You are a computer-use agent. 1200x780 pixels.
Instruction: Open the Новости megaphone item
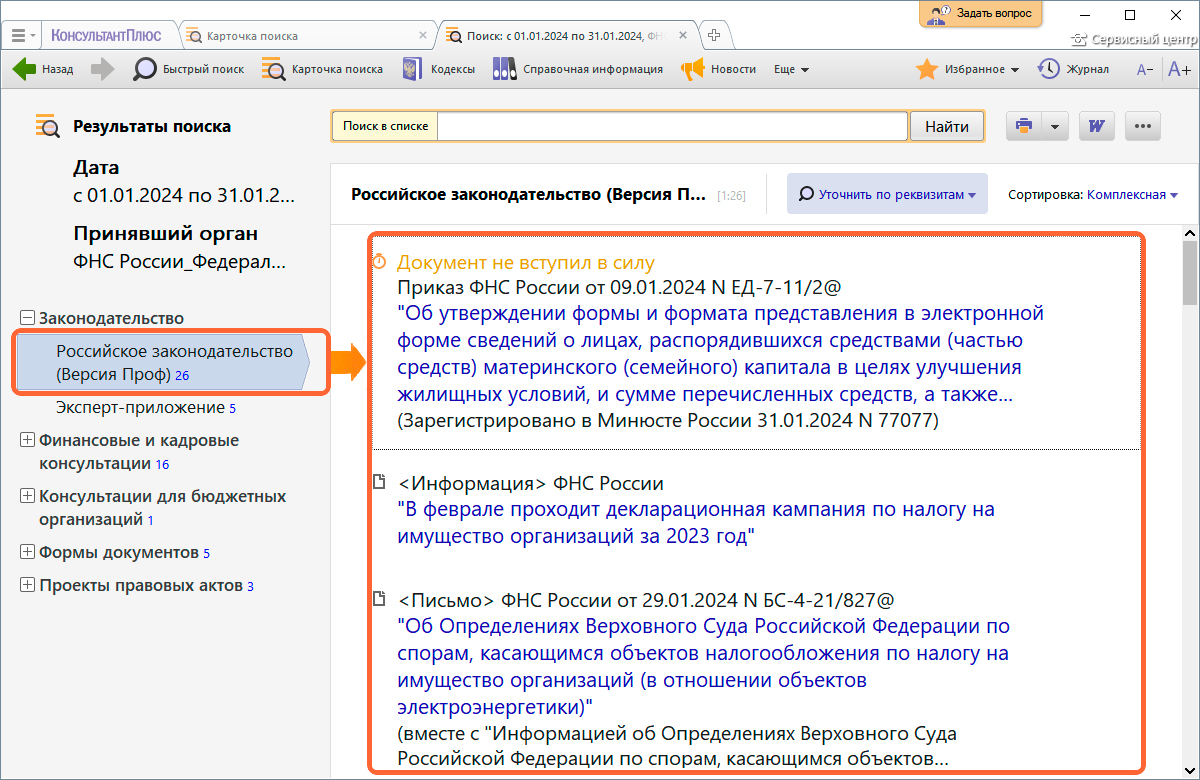click(718, 70)
